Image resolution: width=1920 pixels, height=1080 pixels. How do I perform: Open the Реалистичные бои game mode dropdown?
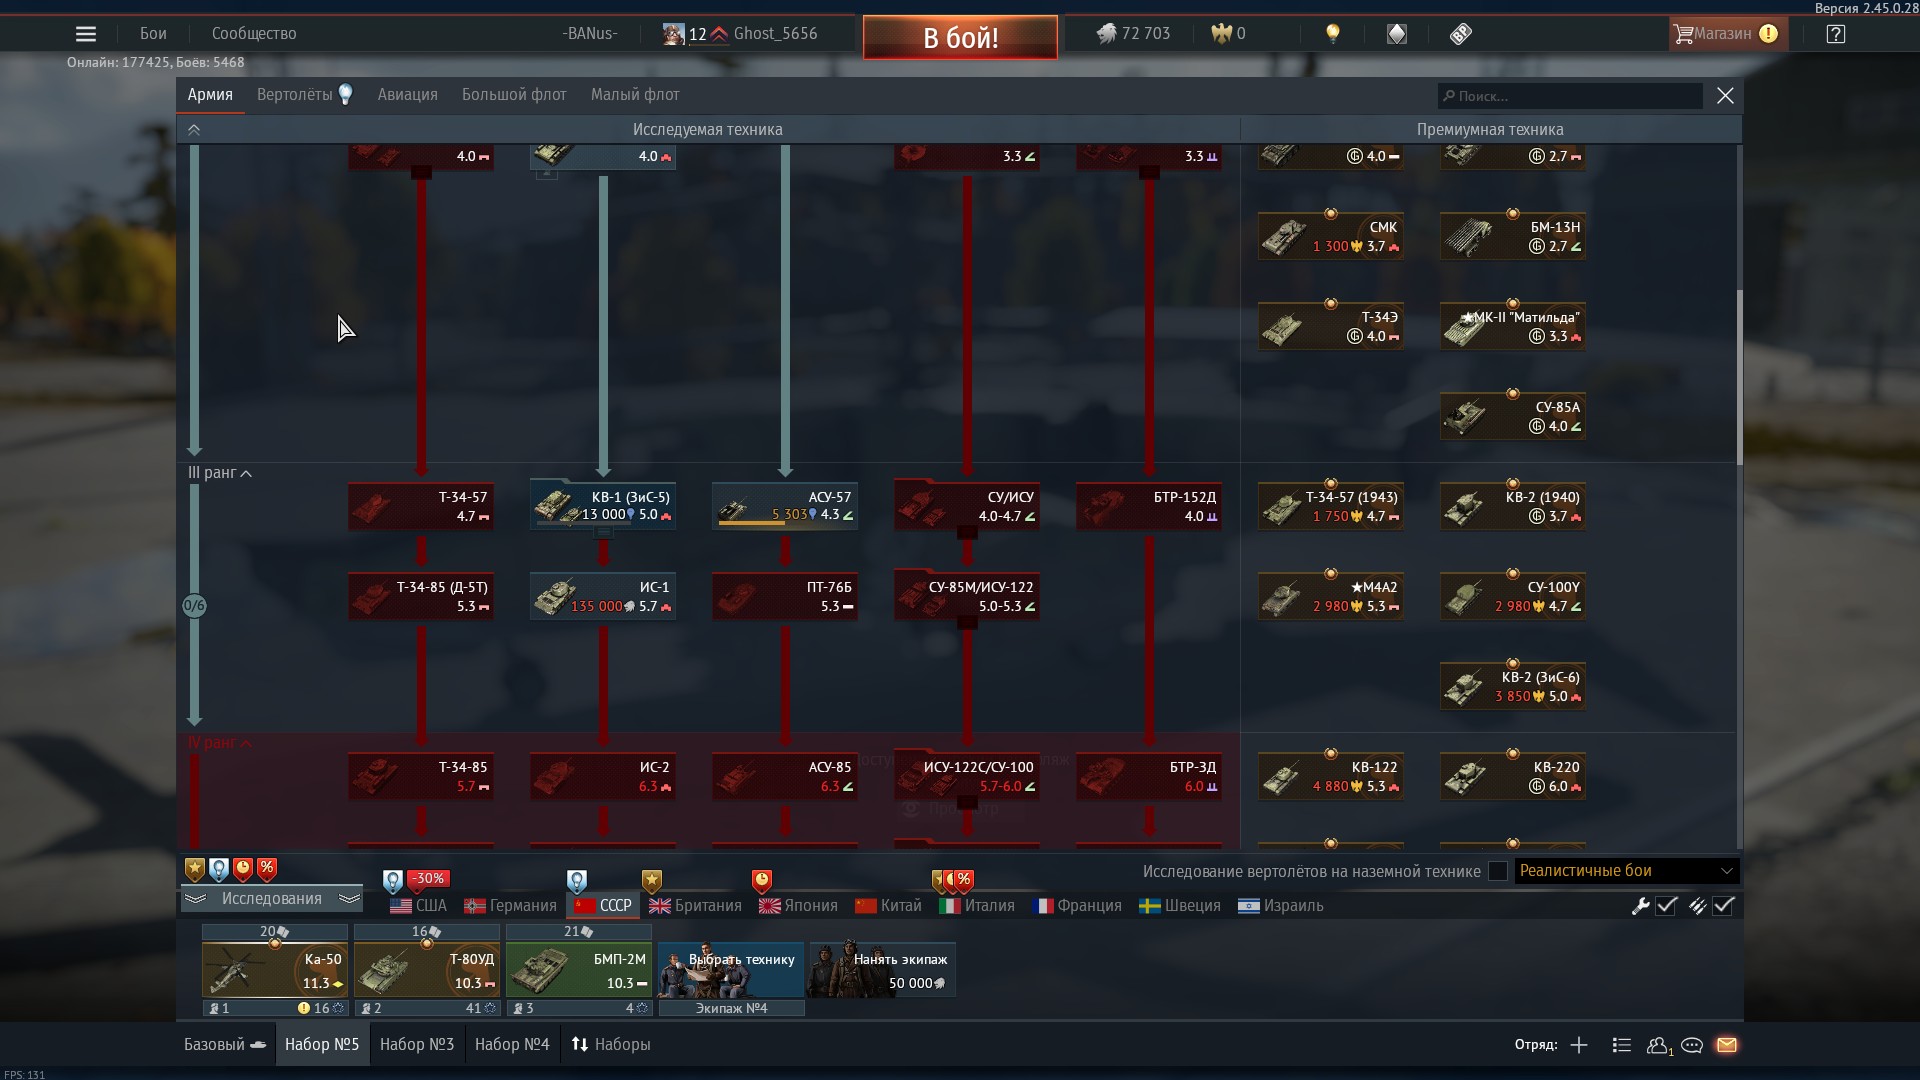tap(1626, 871)
